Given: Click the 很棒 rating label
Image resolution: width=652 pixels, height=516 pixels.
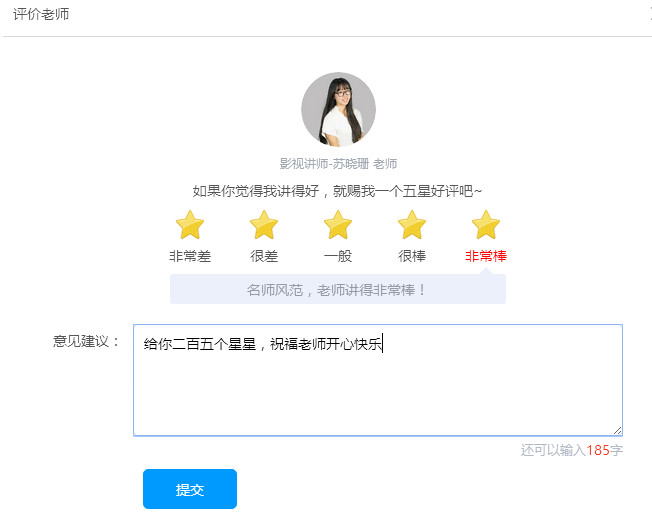Looking at the screenshot, I should (x=412, y=256).
